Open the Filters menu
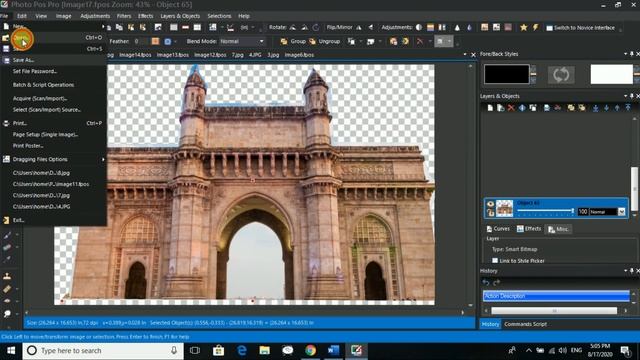640x360 pixels. click(x=124, y=16)
